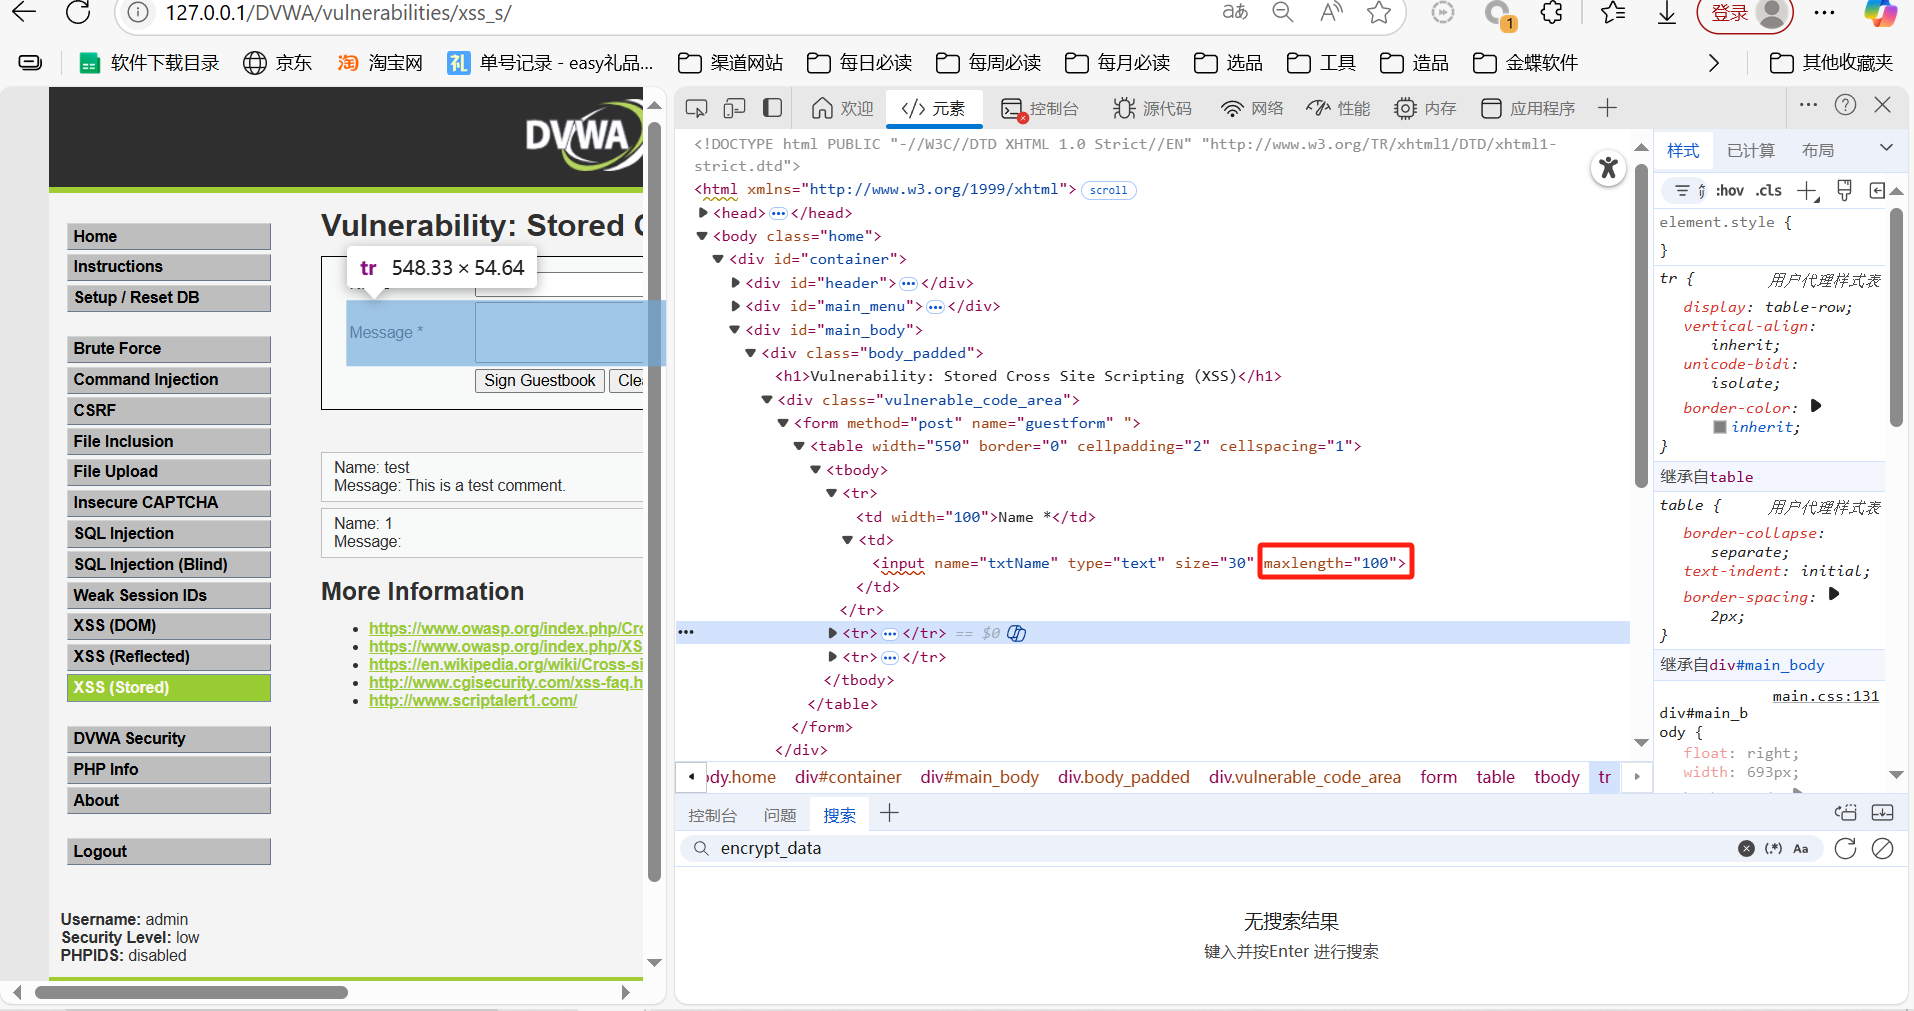The image size is (1914, 1011).
Task: Expand the div id="main_menu" node
Action: (736, 306)
